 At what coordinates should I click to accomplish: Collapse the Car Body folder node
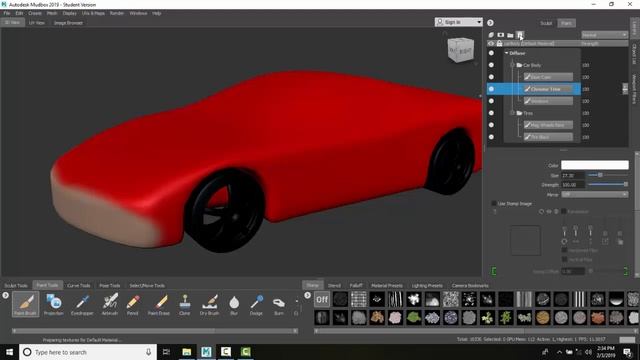512,65
